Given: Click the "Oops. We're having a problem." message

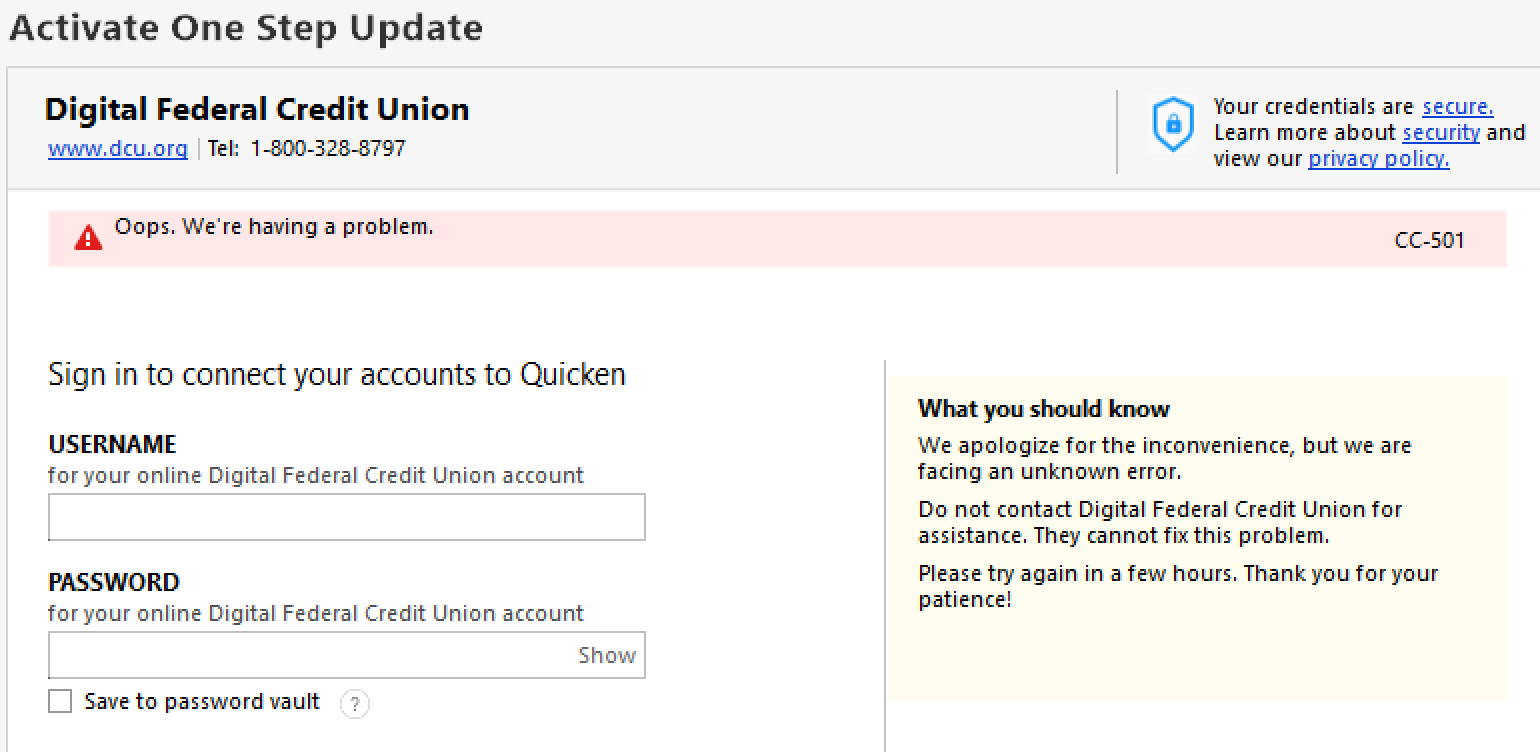Looking at the screenshot, I should click(274, 227).
